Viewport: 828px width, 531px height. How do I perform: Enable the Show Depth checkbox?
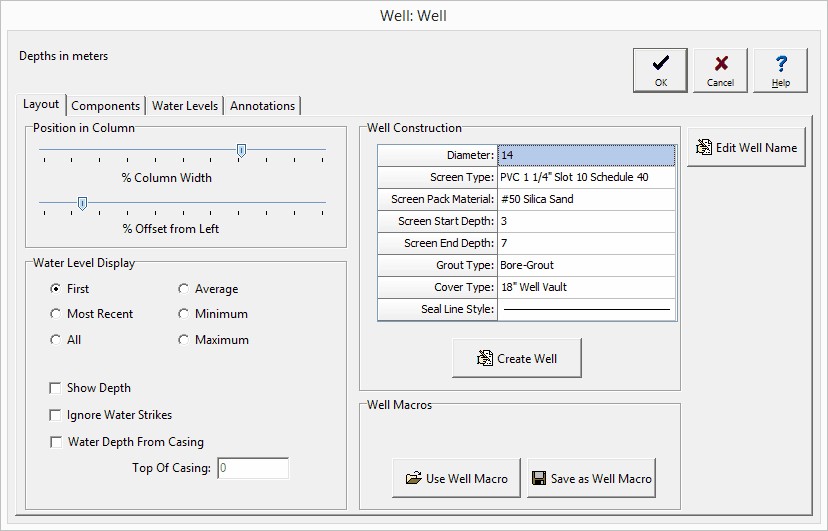(56, 388)
